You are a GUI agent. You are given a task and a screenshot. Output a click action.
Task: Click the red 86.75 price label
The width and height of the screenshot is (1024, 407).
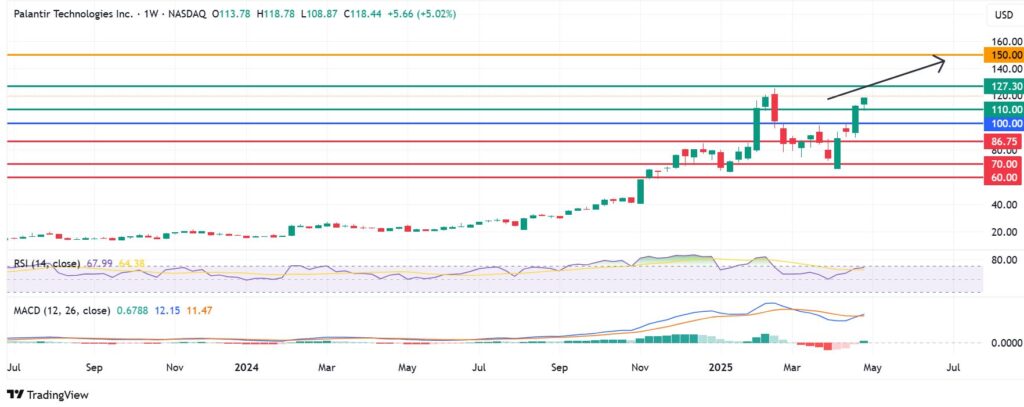point(1003,141)
